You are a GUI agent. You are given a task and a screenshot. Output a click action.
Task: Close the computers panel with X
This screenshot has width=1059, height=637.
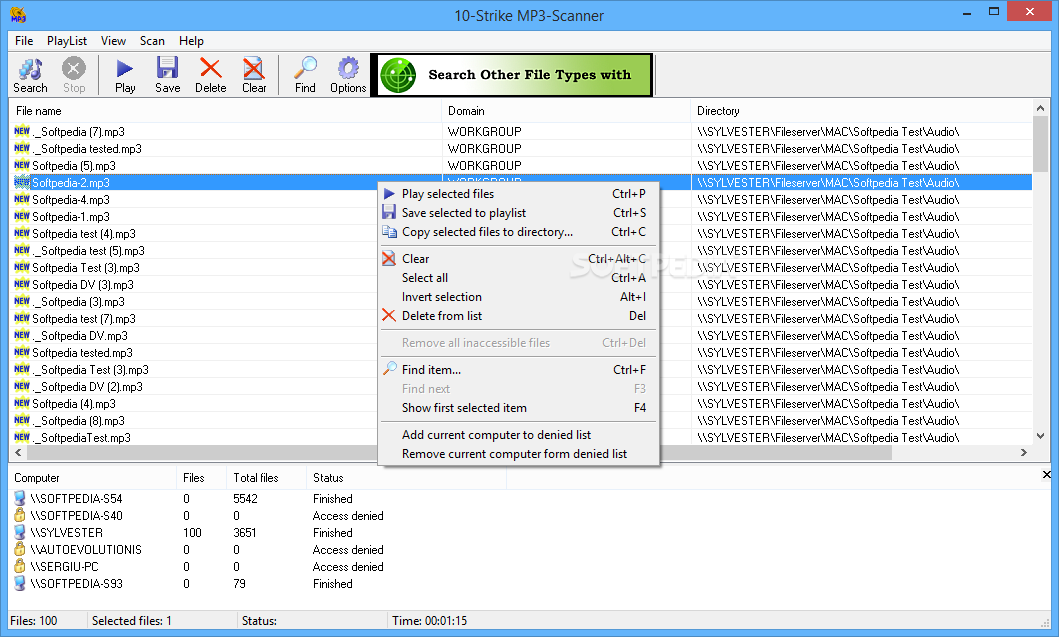[1046, 475]
